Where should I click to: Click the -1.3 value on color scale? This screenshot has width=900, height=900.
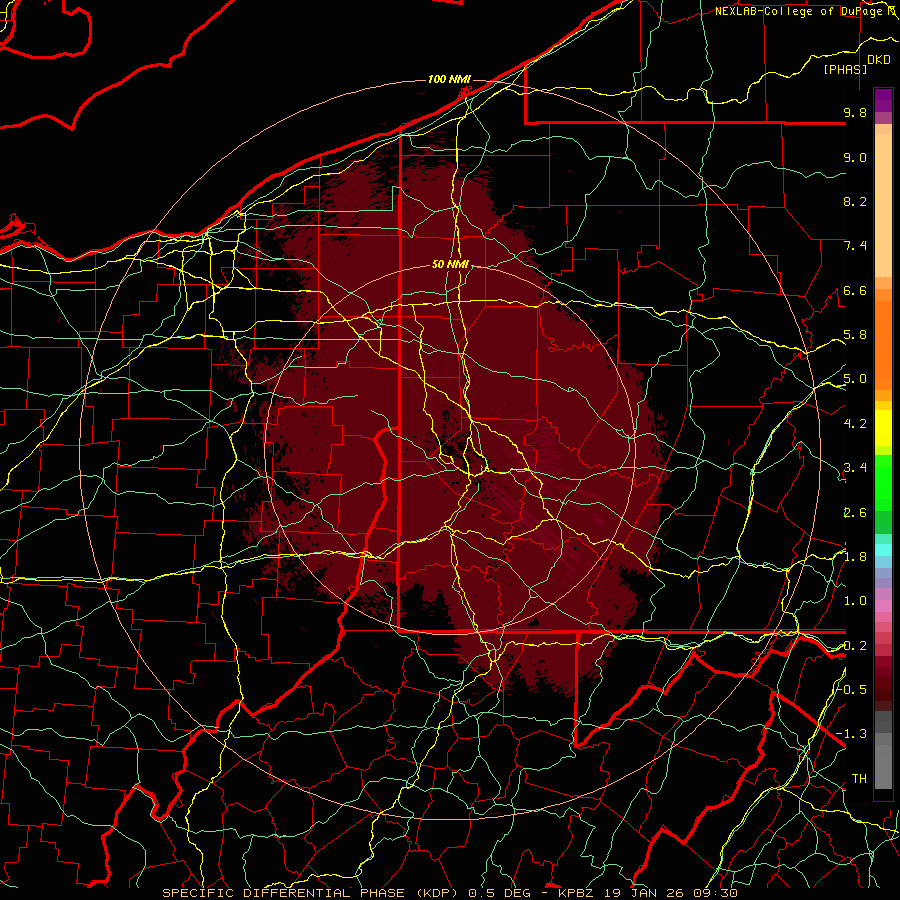[852, 734]
